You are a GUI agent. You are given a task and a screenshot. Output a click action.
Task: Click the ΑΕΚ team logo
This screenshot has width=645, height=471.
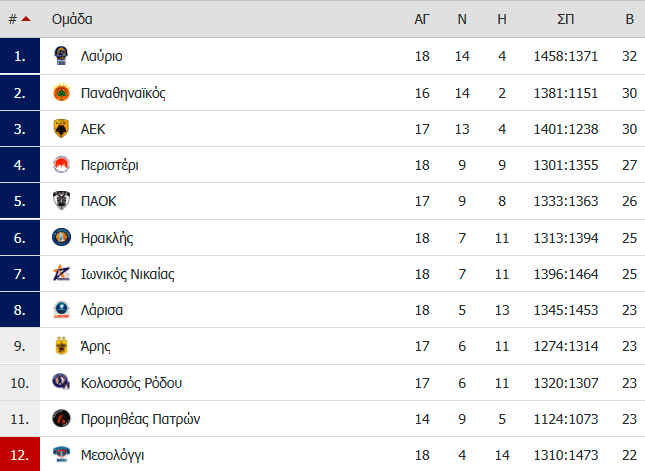61,129
